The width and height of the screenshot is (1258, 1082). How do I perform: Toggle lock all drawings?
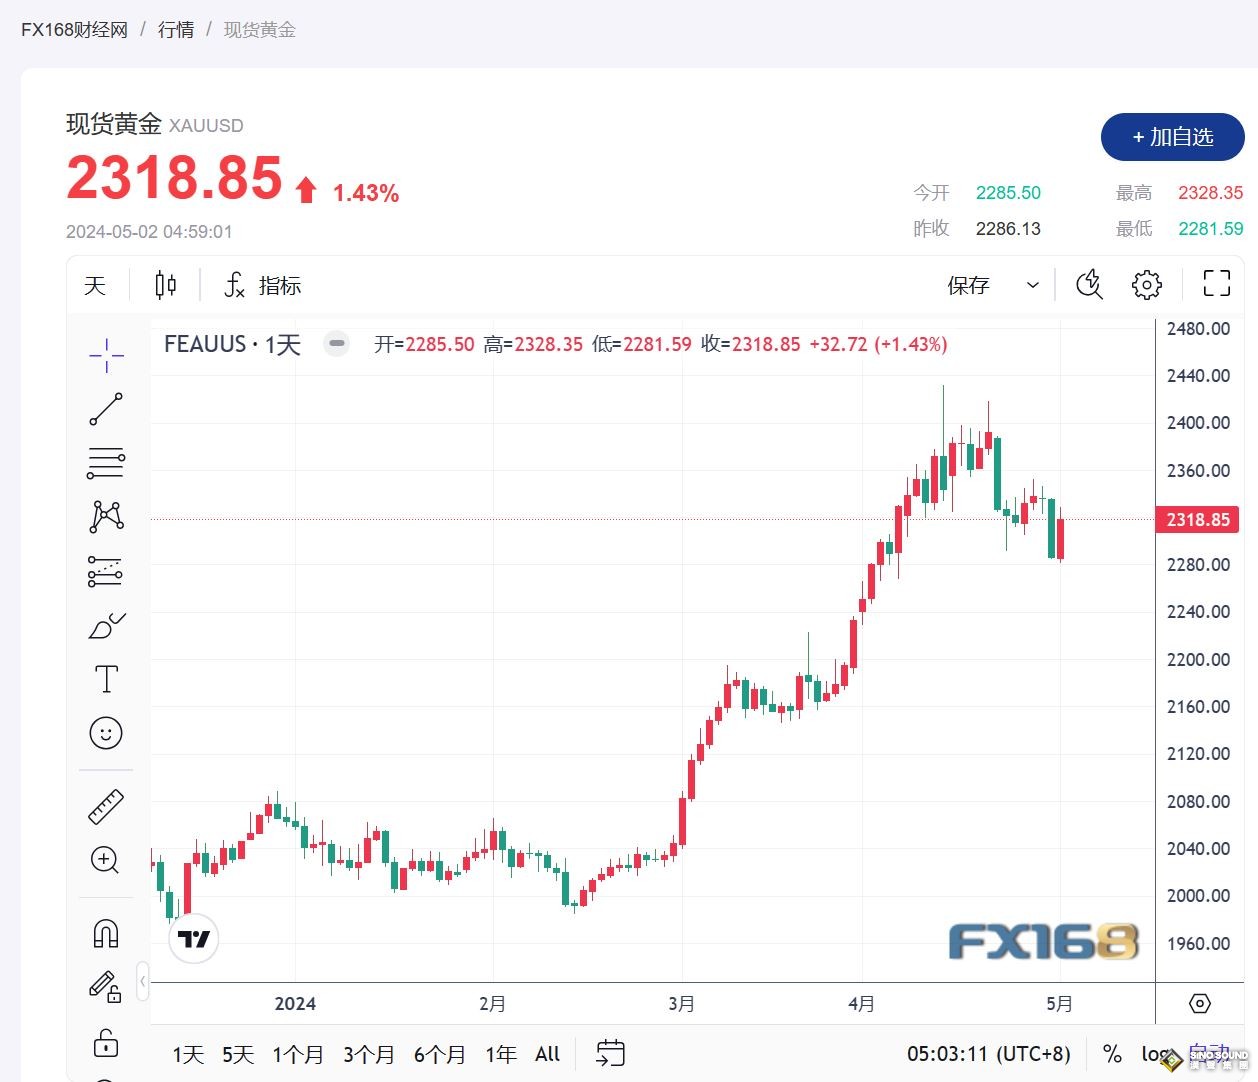click(106, 1043)
